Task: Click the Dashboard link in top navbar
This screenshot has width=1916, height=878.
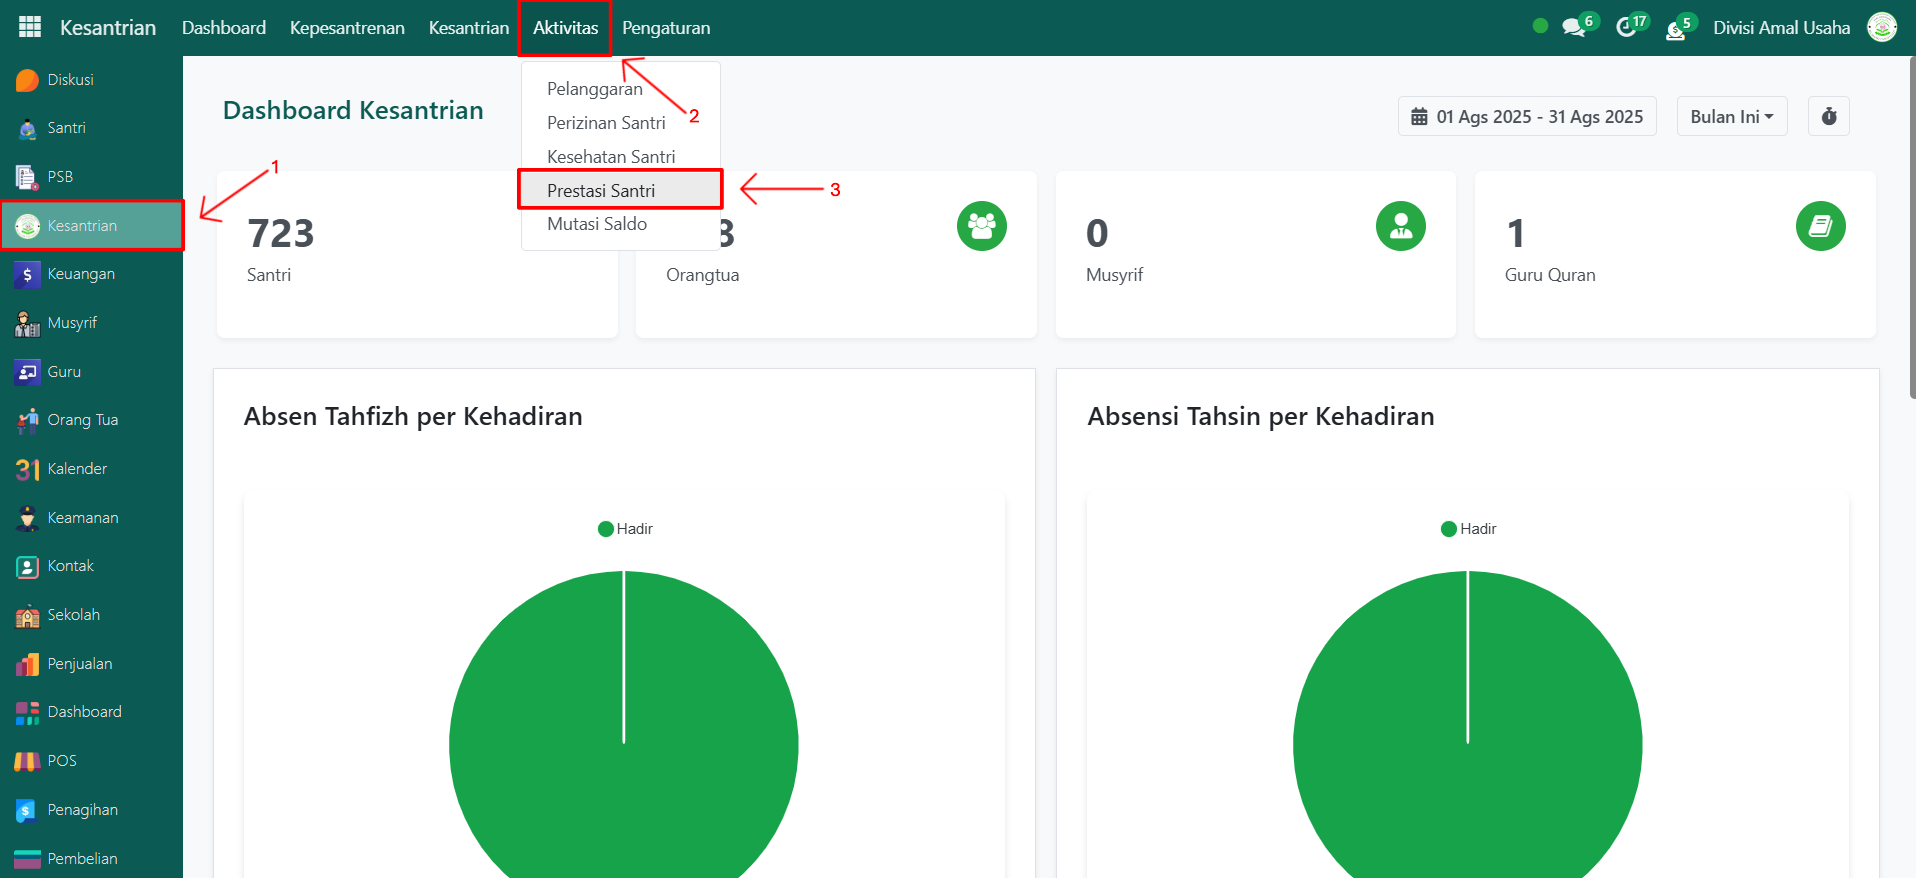Action: (224, 28)
